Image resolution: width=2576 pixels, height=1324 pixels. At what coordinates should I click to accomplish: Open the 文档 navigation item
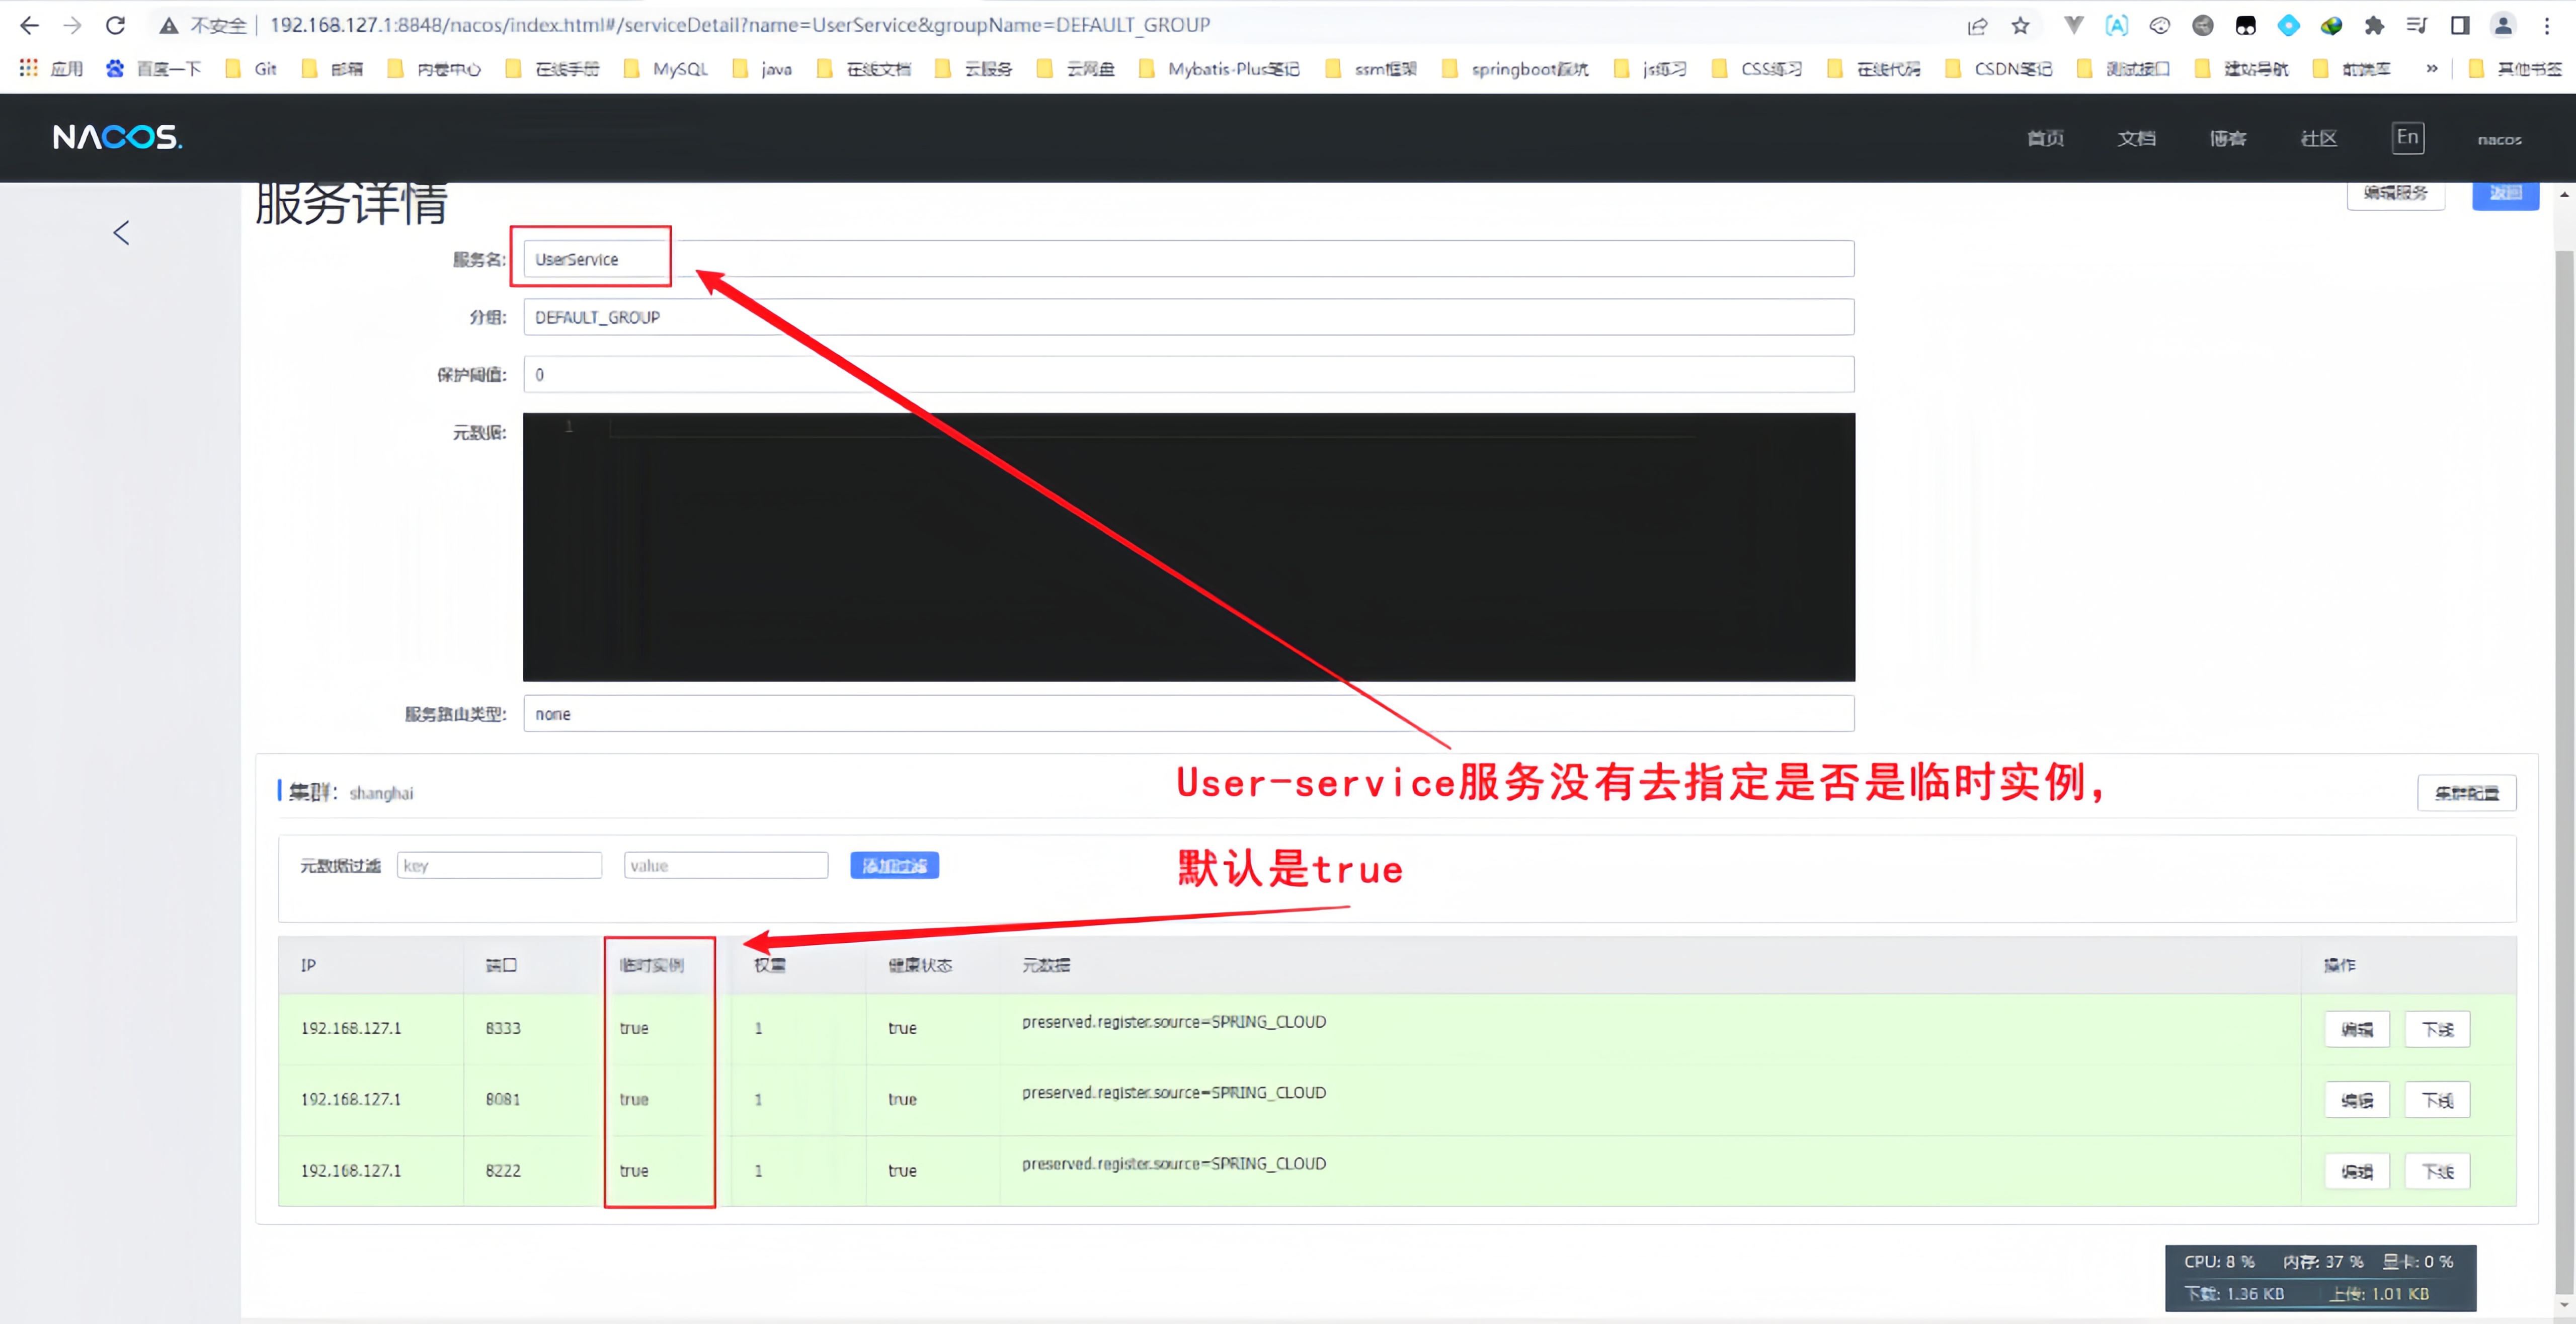[x=2136, y=138]
